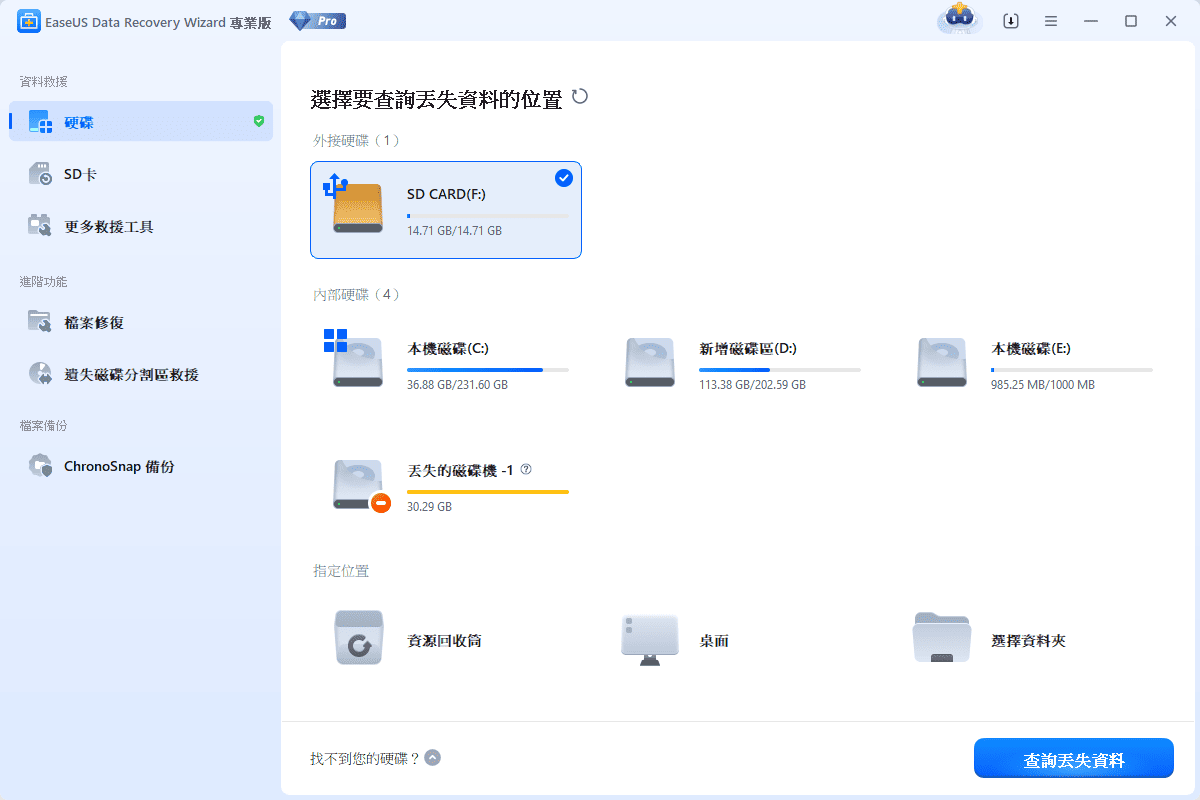Click the 丟失的磁碟機 -1 drive icon
This screenshot has height=800, width=1200.
click(360, 485)
